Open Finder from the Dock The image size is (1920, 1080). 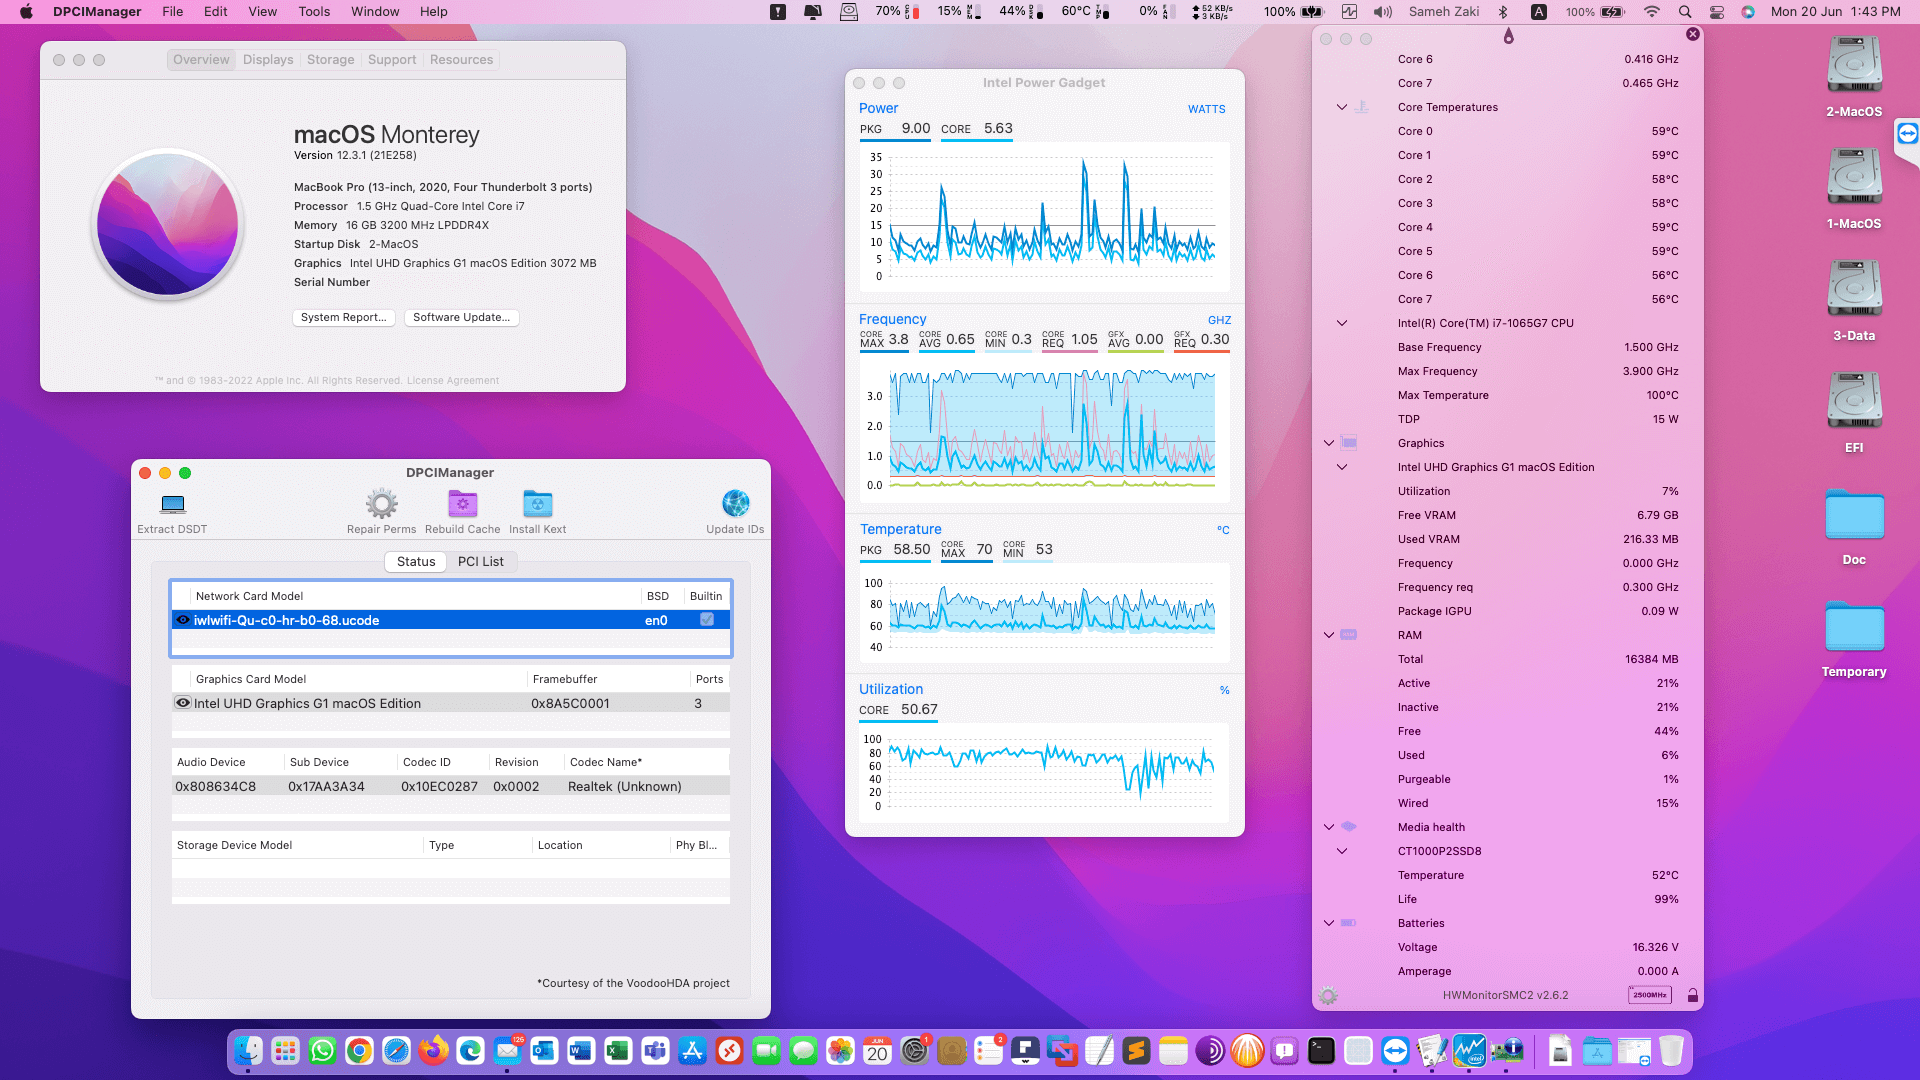[248, 1051]
